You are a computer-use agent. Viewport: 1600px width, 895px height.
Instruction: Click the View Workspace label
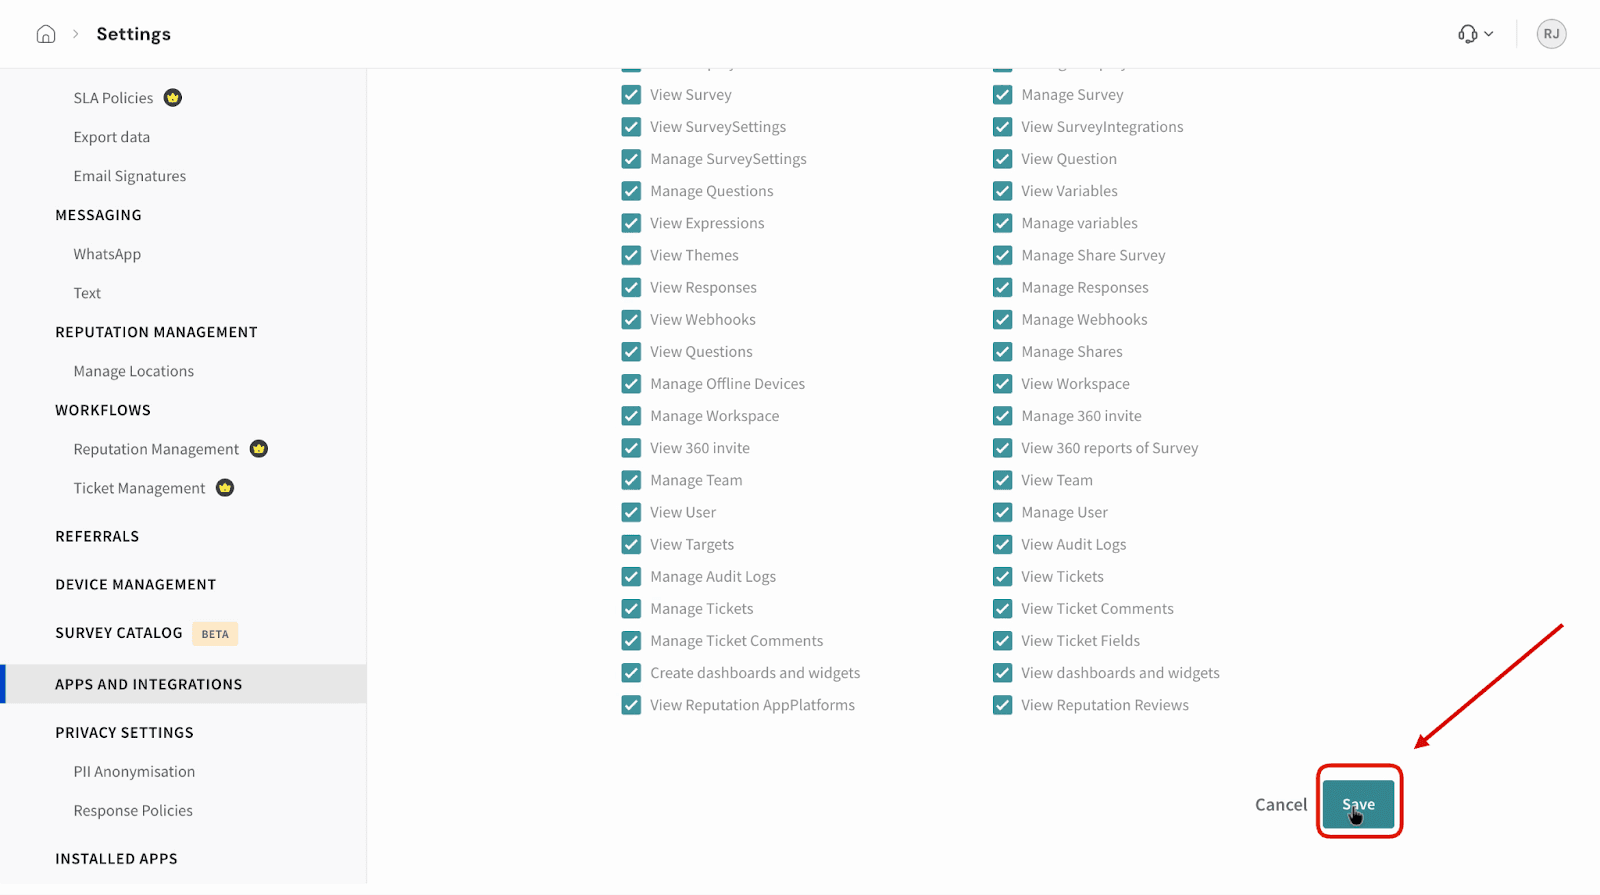[x=1075, y=384]
